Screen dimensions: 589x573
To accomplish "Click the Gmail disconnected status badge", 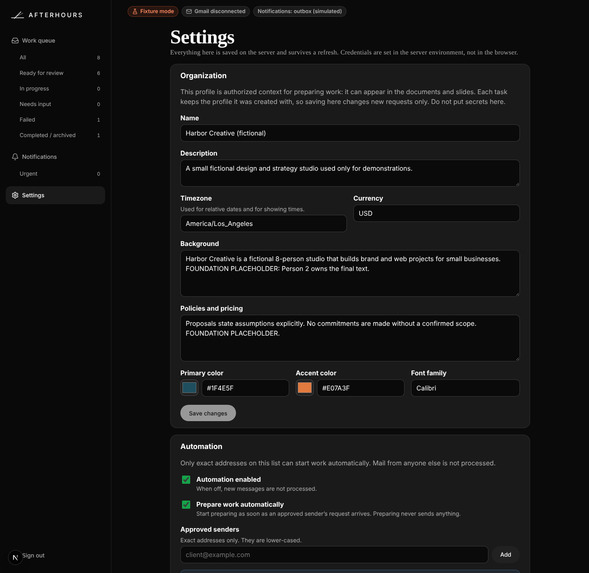I will tap(216, 12).
